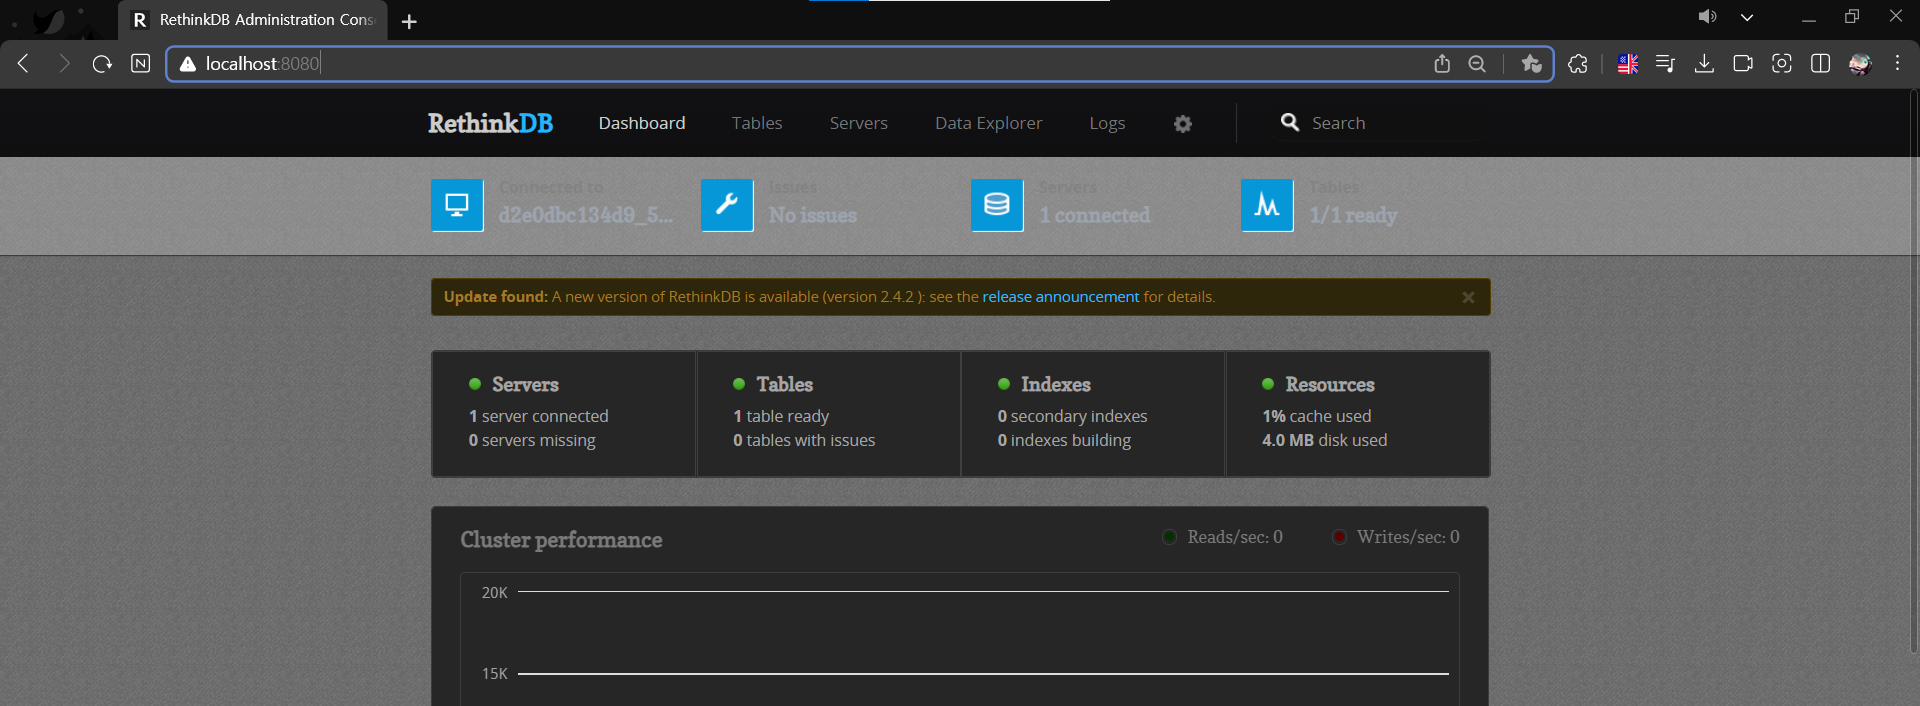Click the Servers database icon

[x=997, y=205]
